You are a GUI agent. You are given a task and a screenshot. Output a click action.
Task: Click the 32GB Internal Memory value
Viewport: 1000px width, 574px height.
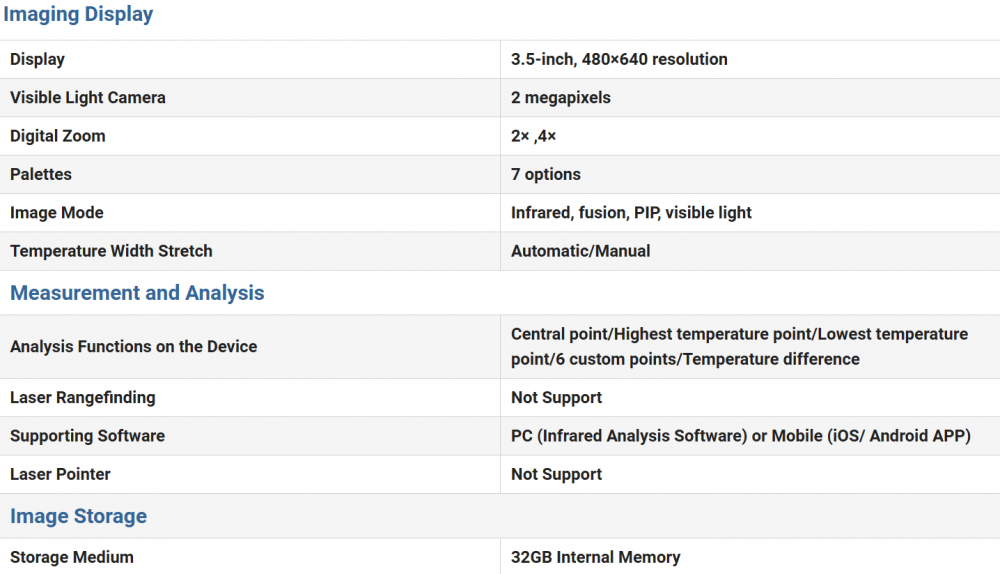pos(595,557)
